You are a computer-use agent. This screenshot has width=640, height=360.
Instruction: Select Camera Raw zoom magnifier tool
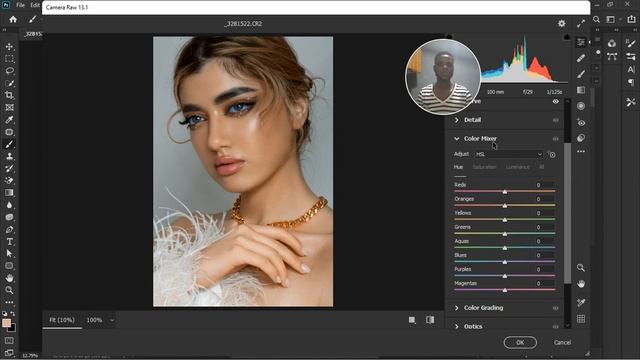pos(581,268)
